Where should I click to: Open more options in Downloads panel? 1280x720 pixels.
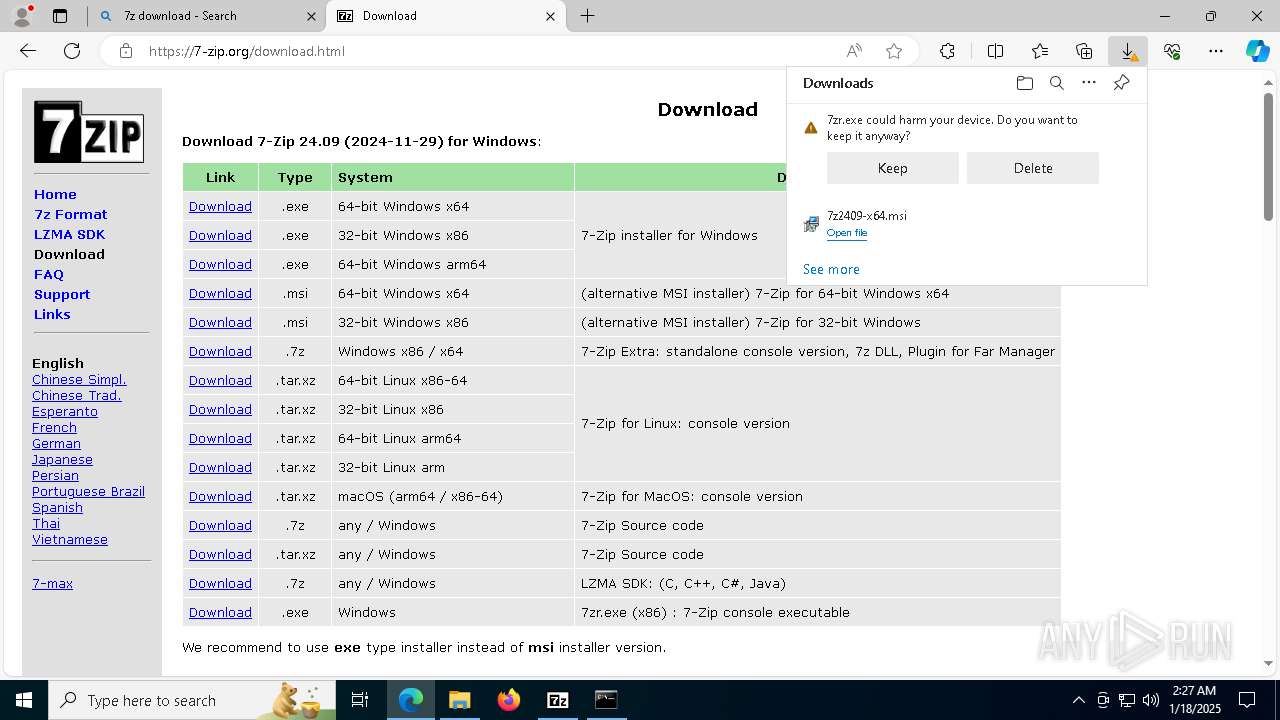(1089, 83)
